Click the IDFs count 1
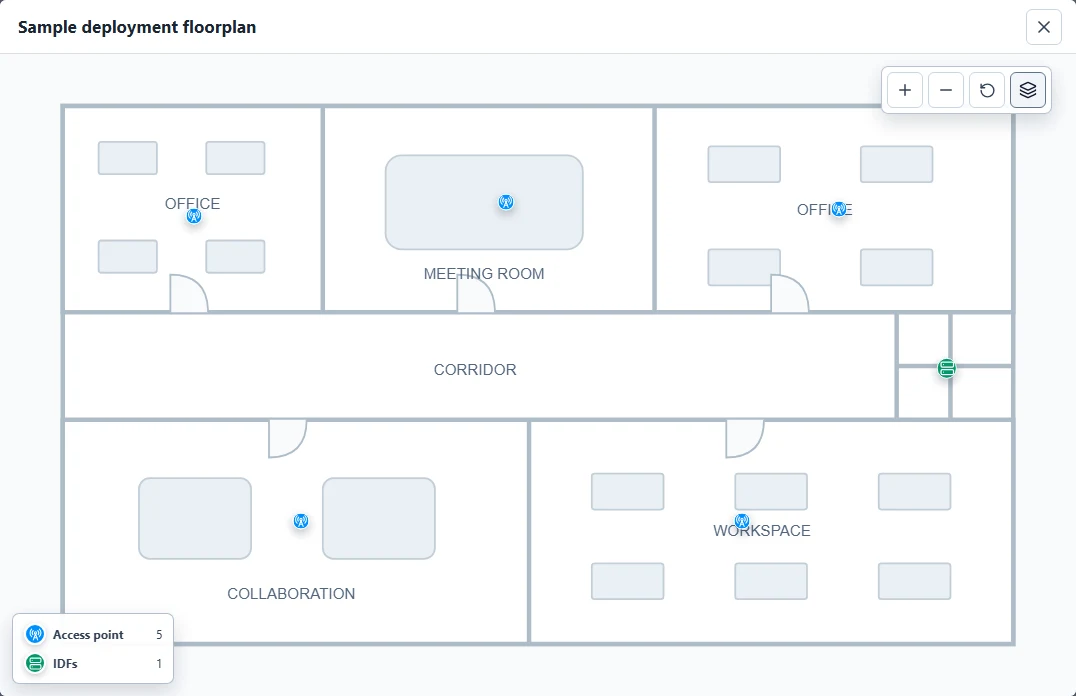 coord(159,664)
